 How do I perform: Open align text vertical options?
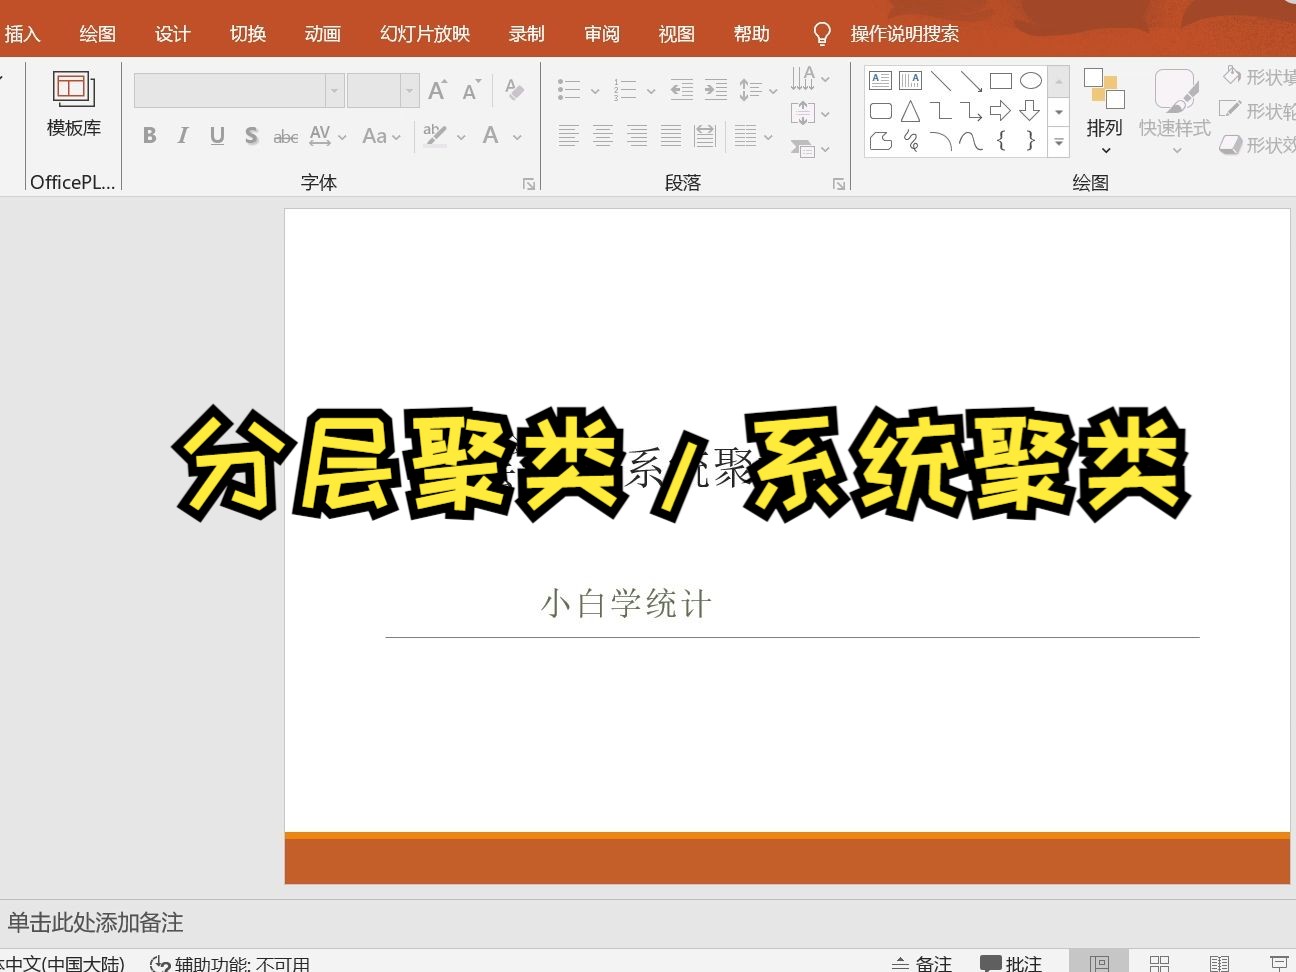click(810, 113)
